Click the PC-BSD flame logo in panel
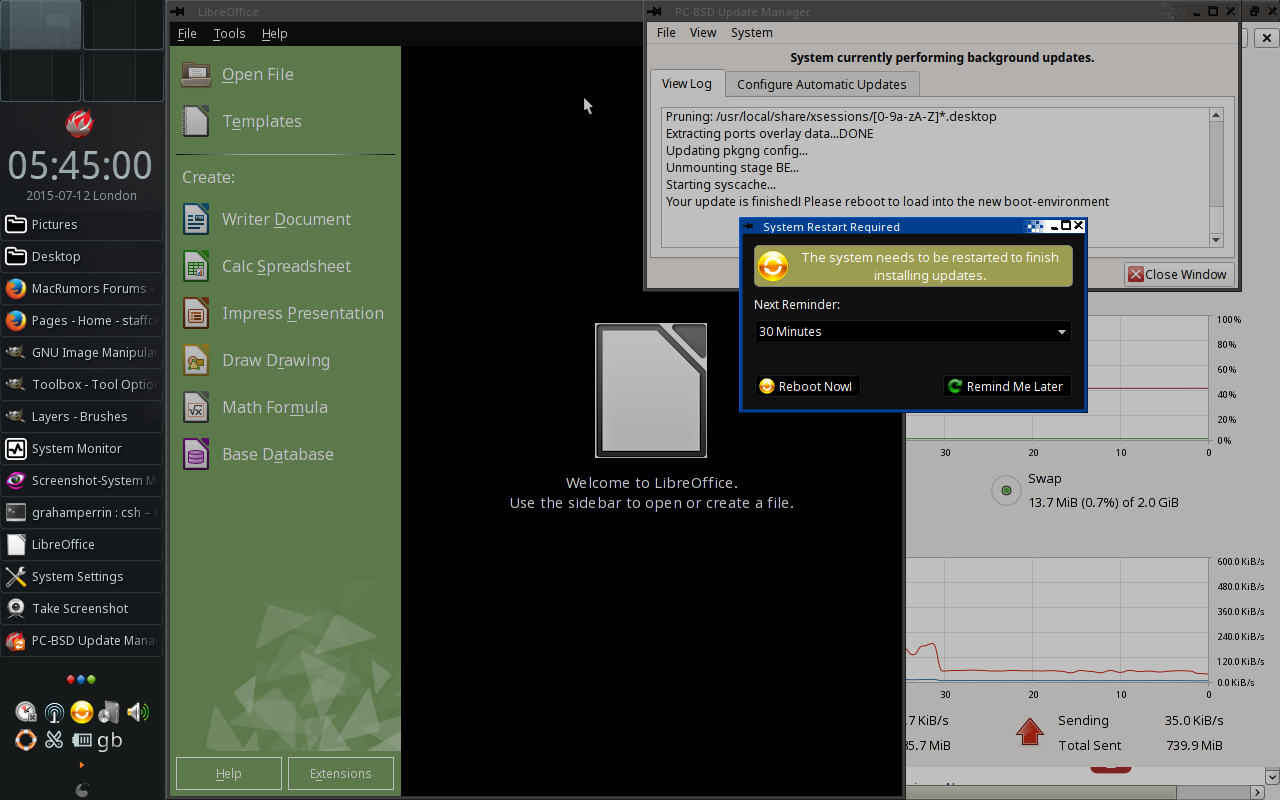1280x800 pixels. [x=80, y=123]
